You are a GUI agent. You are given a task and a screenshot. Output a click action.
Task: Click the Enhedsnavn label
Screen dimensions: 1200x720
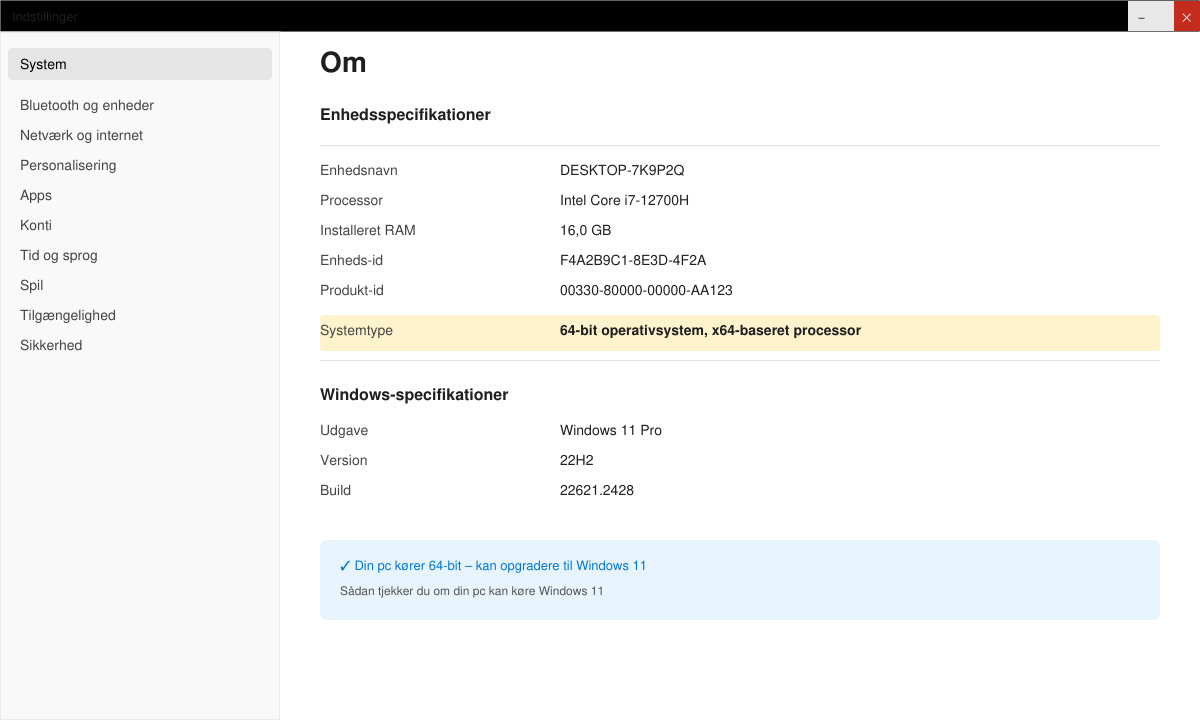tap(359, 170)
